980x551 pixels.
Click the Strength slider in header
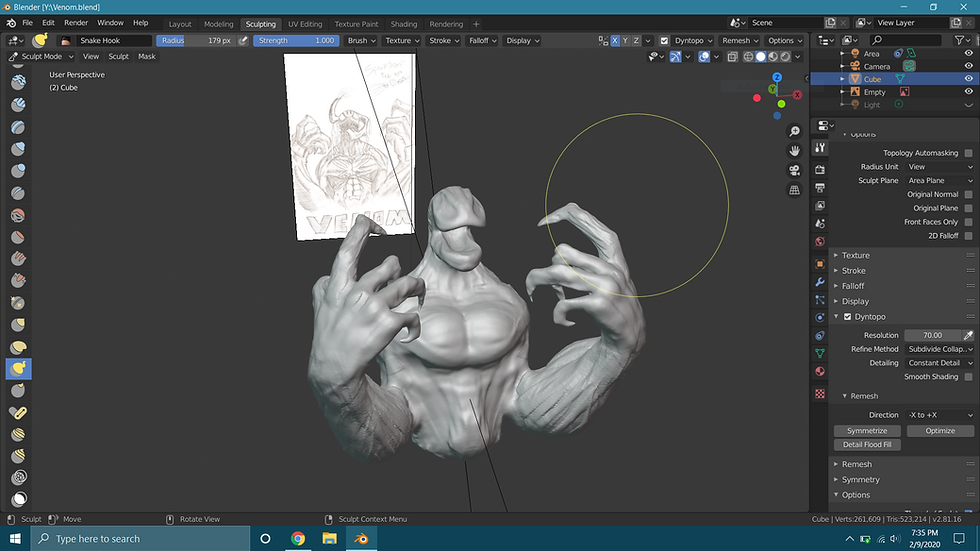click(296, 41)
